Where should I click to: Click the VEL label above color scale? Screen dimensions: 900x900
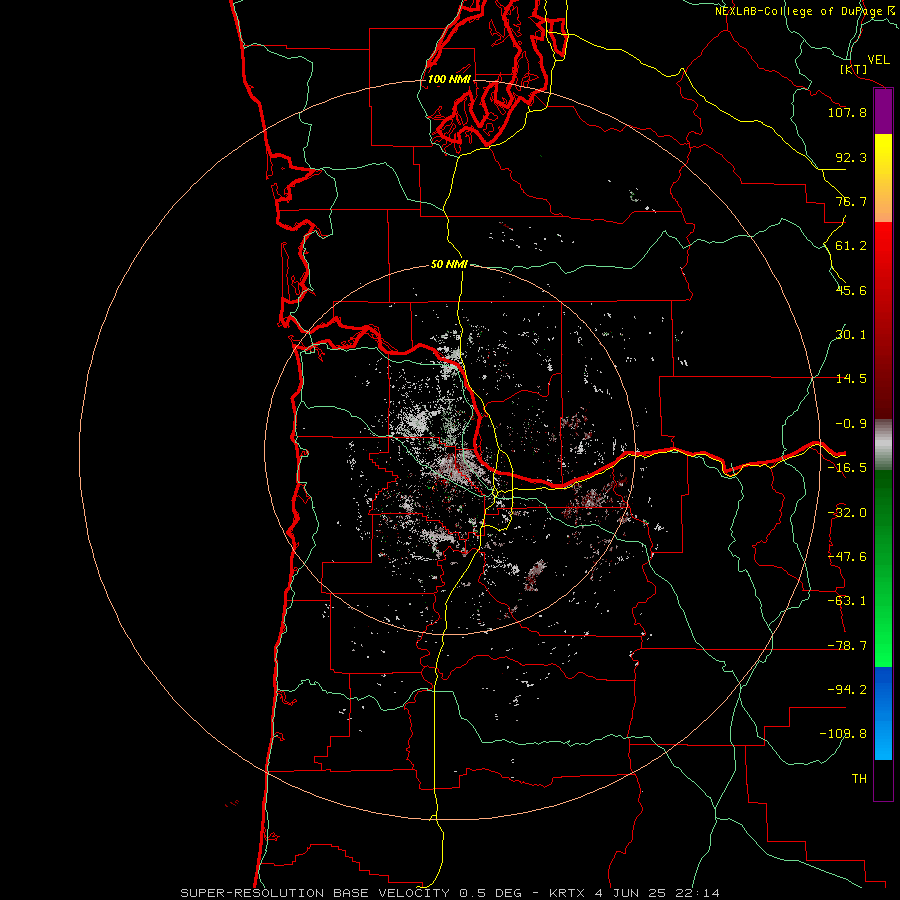coord(878,60)
